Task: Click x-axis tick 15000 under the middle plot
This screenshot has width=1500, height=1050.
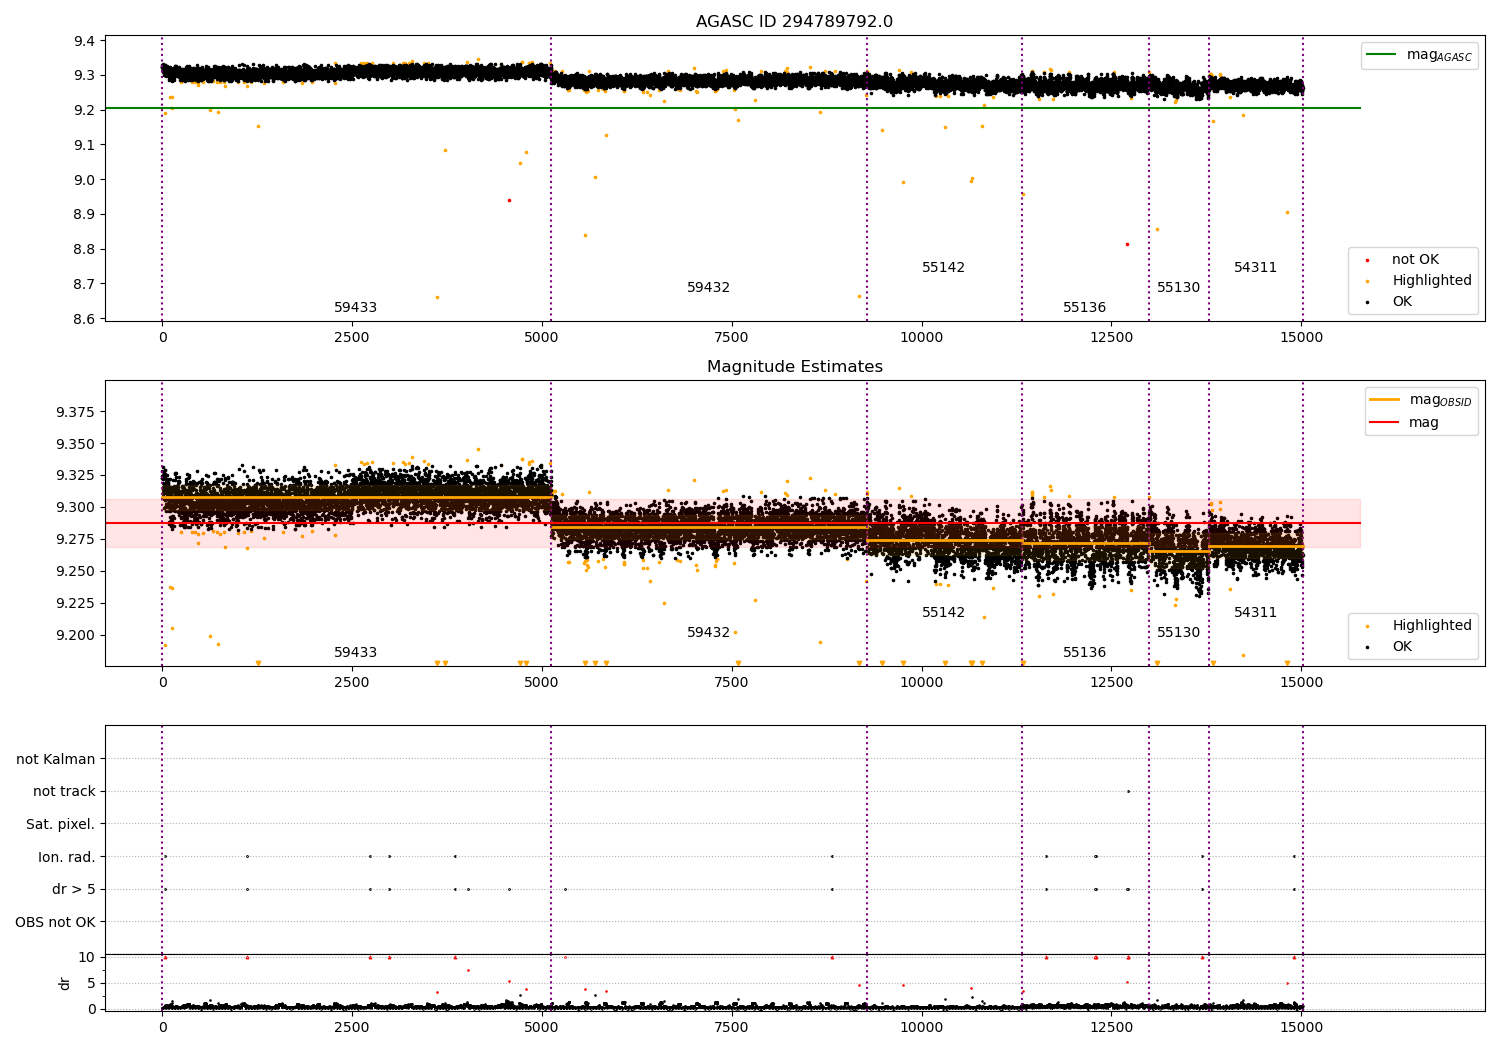Action: [1301, 683]
